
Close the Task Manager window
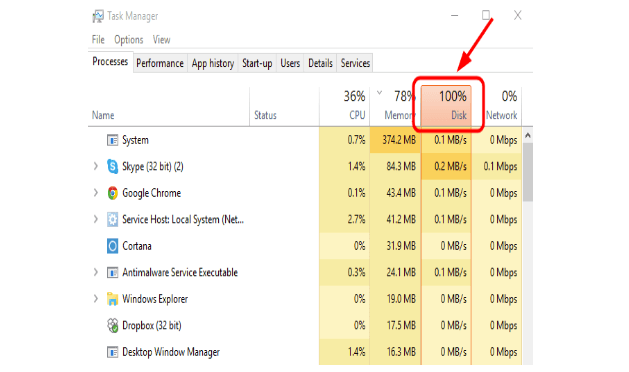click(x=517, y=16)
